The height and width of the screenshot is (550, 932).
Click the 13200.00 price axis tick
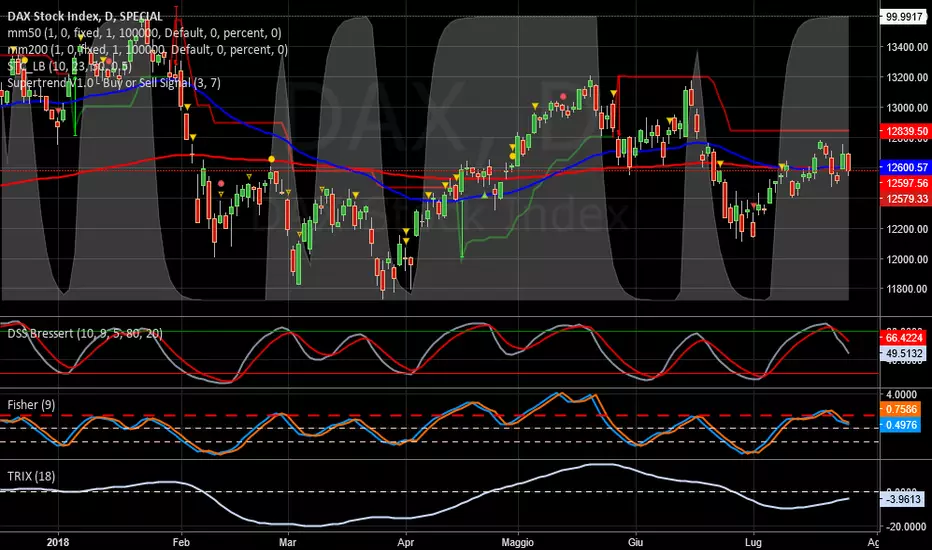point(906,77)
